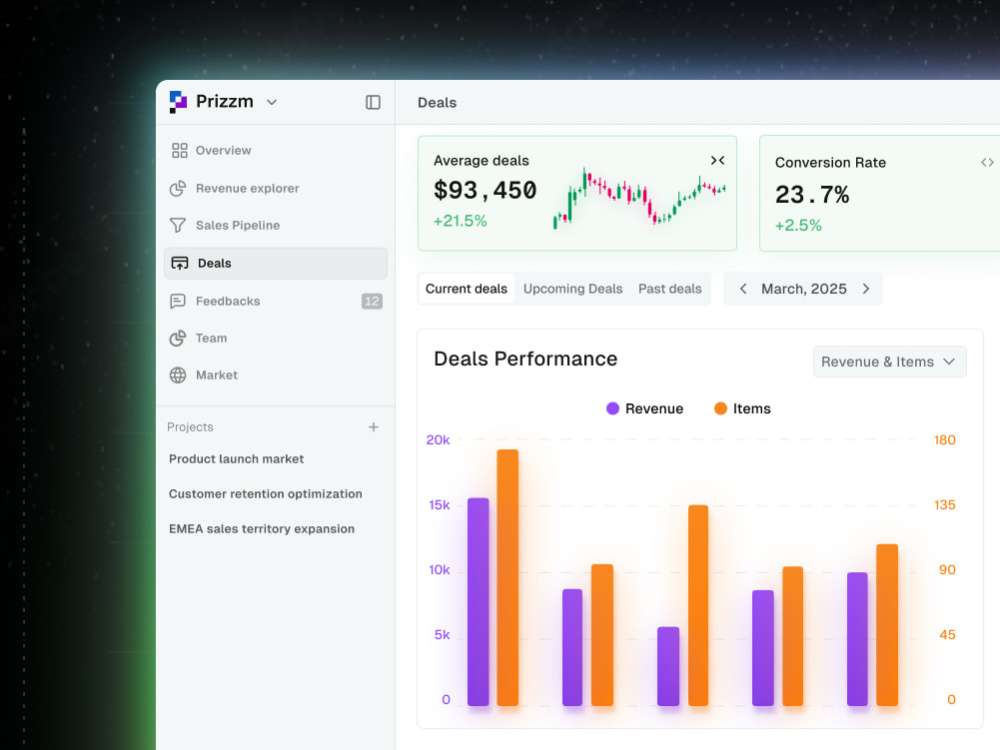Click the Team chart icon

coord(178,338)
